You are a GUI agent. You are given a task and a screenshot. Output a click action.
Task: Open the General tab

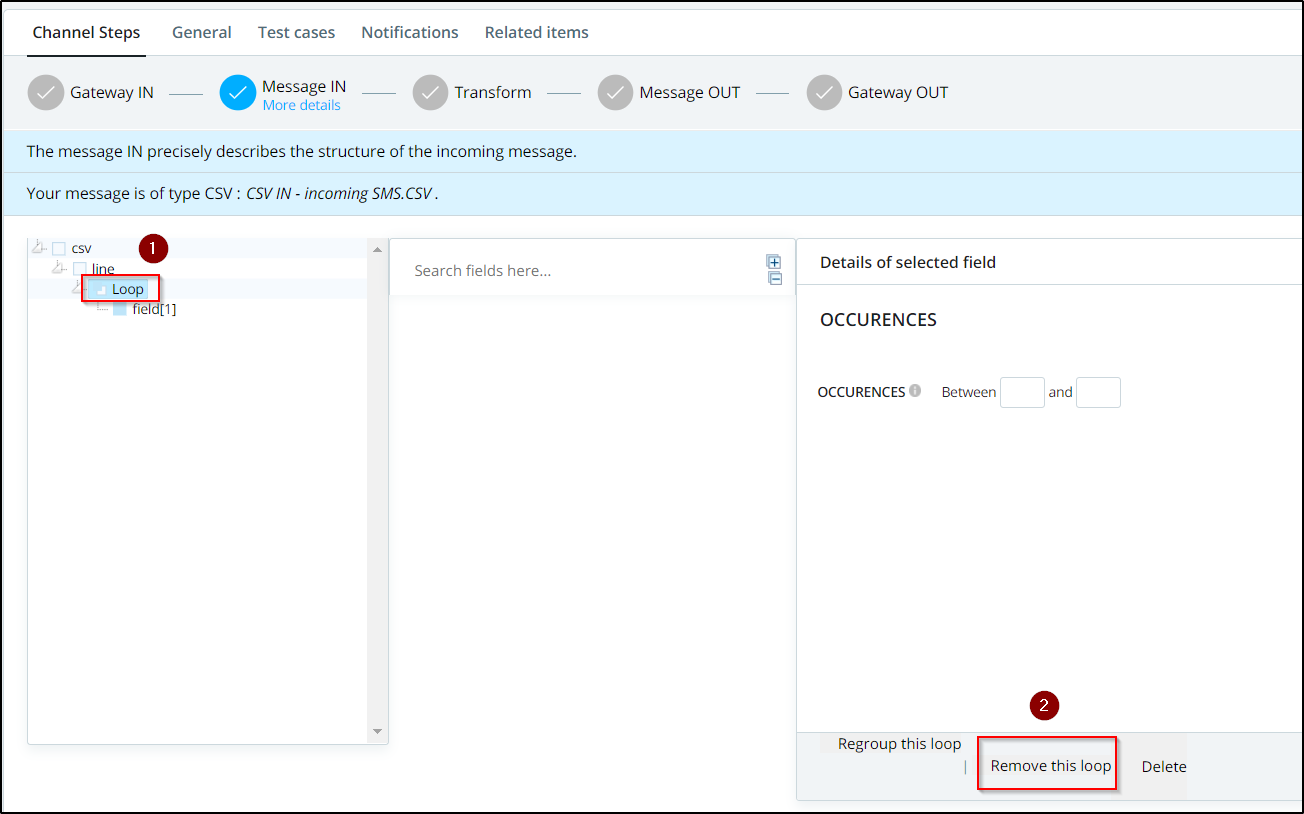[202, 32]
